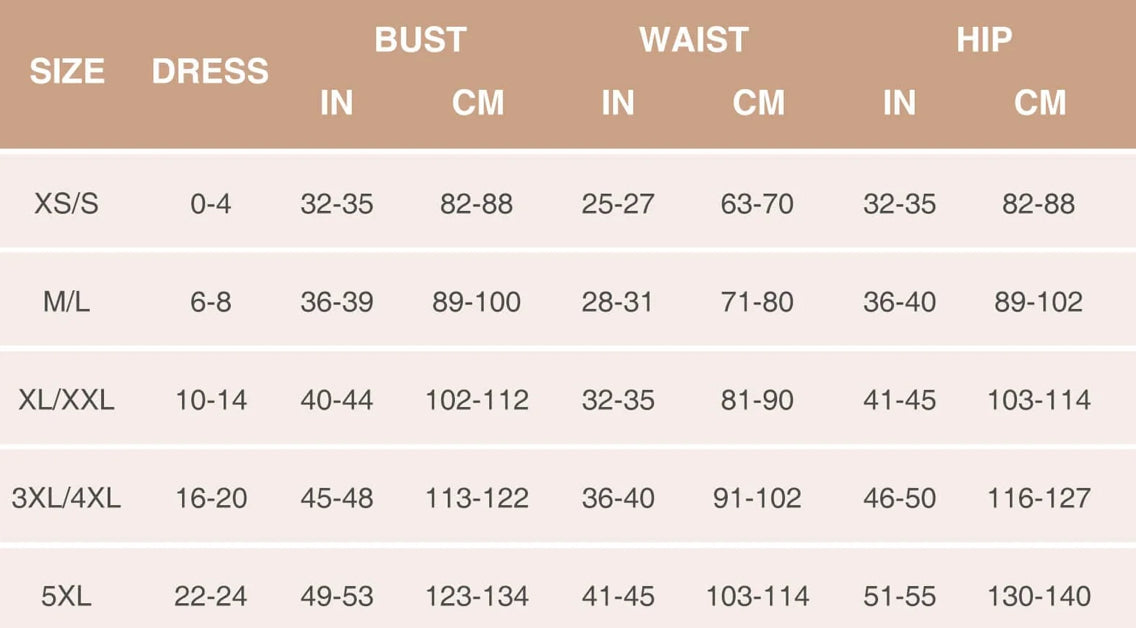
Task: Click hip 130-140 cm cell
Action: pyautogui.click(x=1039, y=597)
